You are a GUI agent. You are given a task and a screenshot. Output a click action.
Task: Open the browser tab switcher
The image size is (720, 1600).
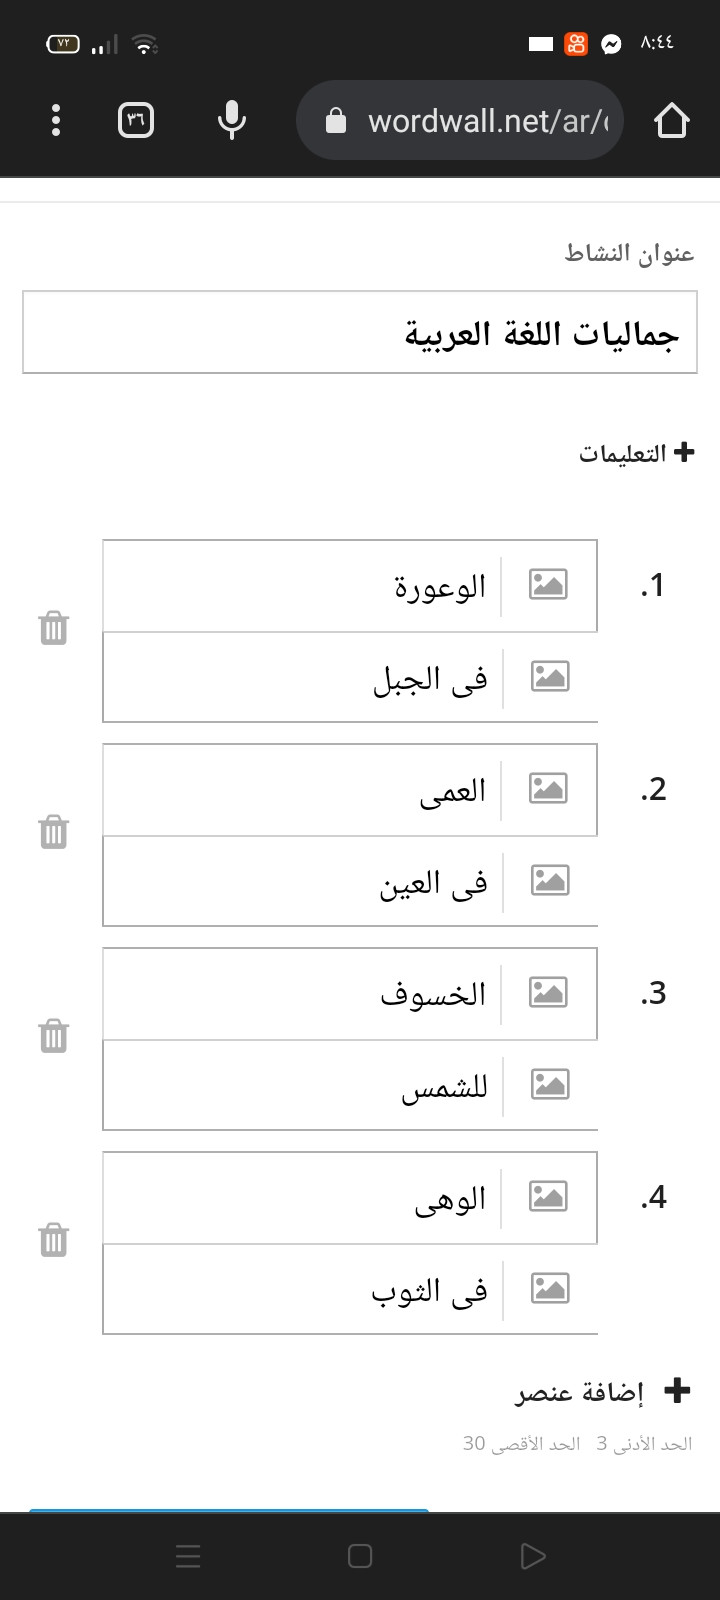(136, 121)
